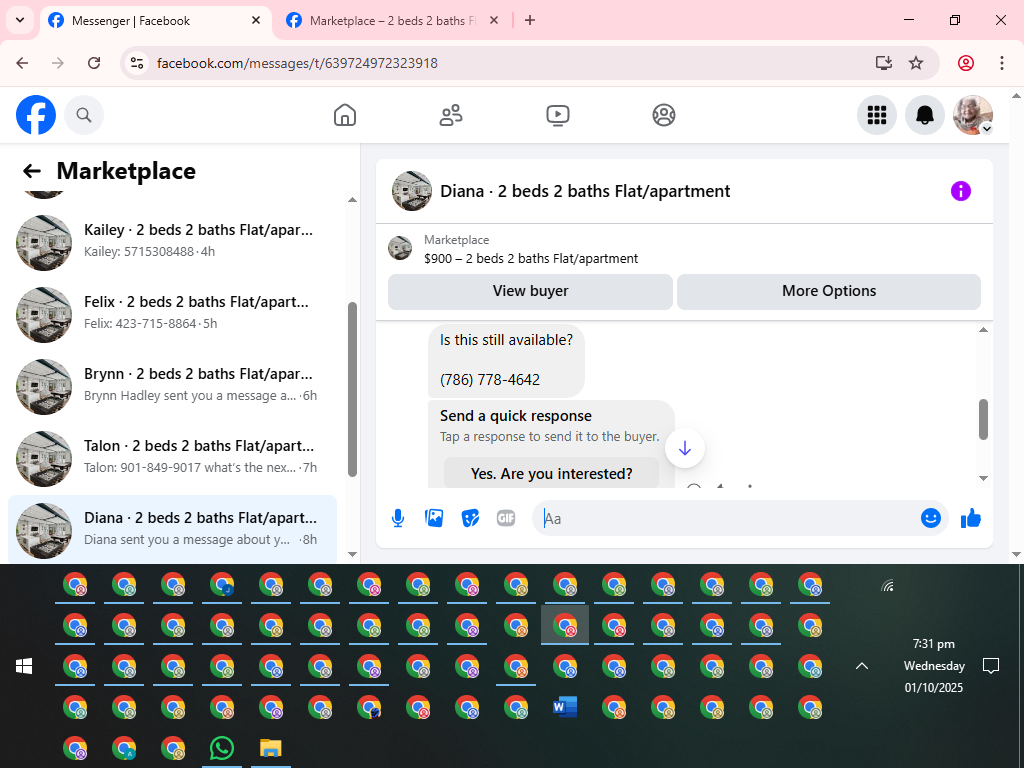Open Windows Start menu
Viewport: 1024px width, 768px height.
coord(24,666)
